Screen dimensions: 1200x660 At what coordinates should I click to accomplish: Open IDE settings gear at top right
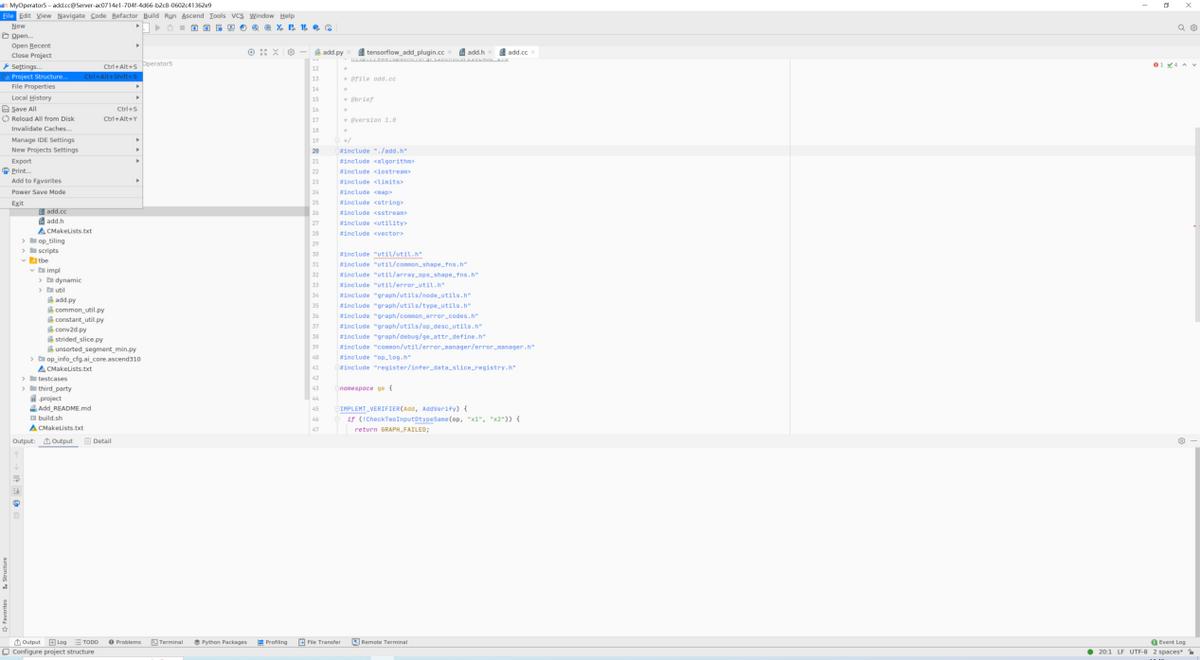point(1192,28)
